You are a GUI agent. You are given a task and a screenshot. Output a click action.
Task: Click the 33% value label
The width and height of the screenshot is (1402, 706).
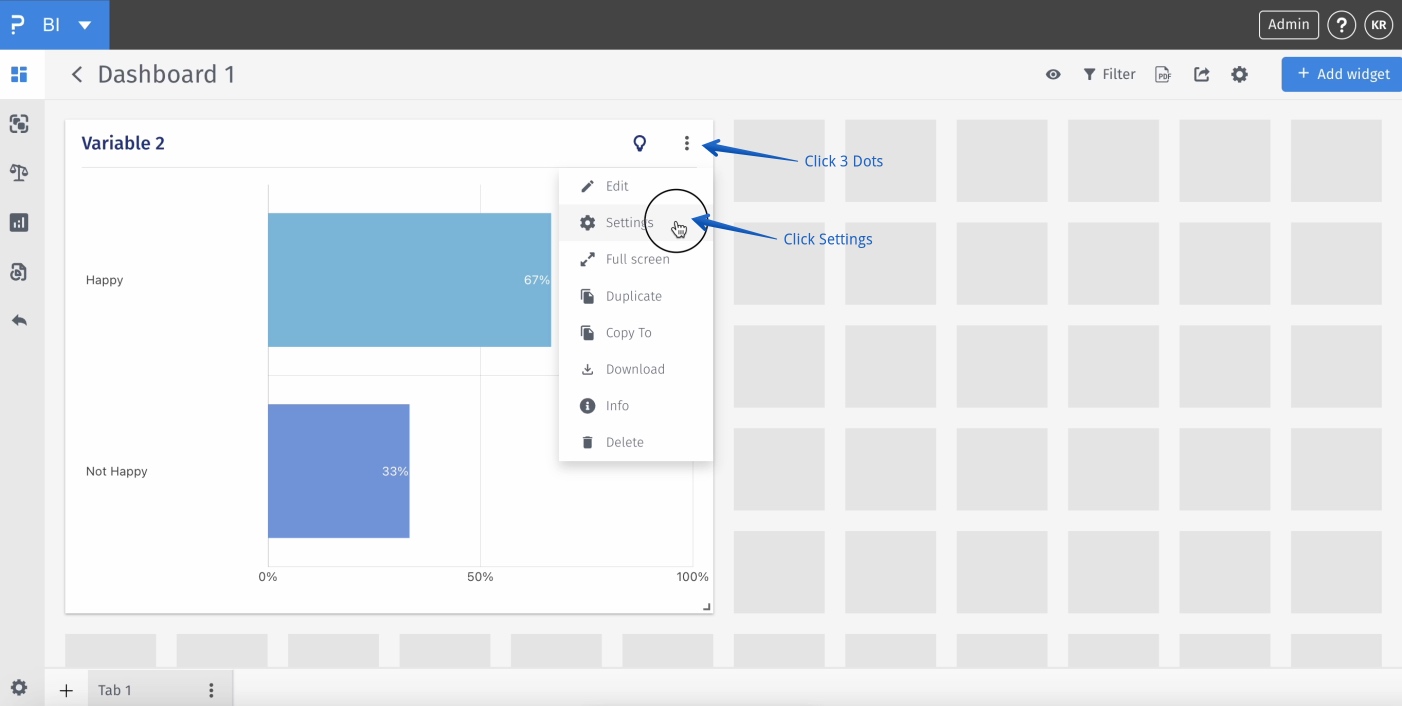pyautogui.click(x=395, y=471)
